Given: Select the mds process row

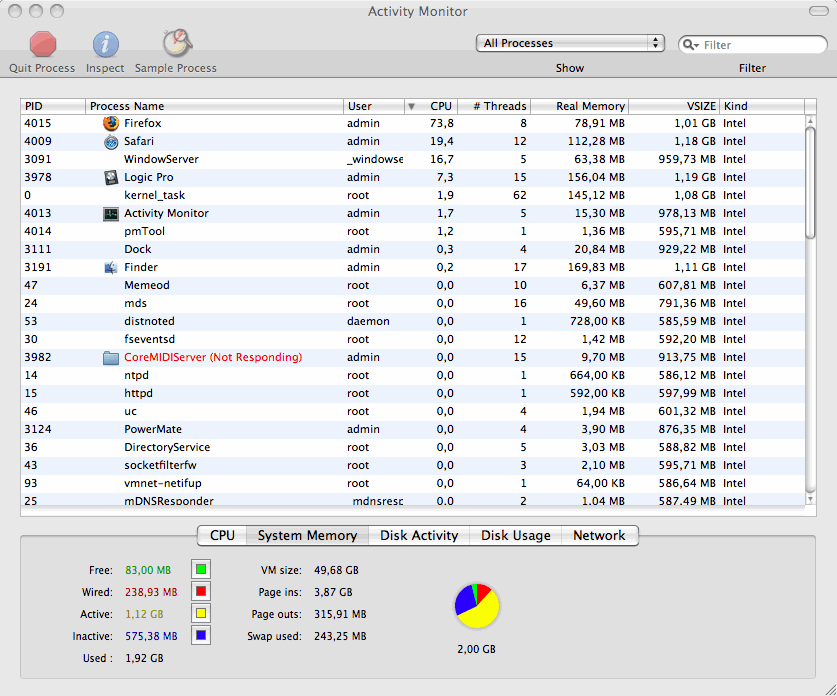Looking at the screenshot, I should pos(413,303).
